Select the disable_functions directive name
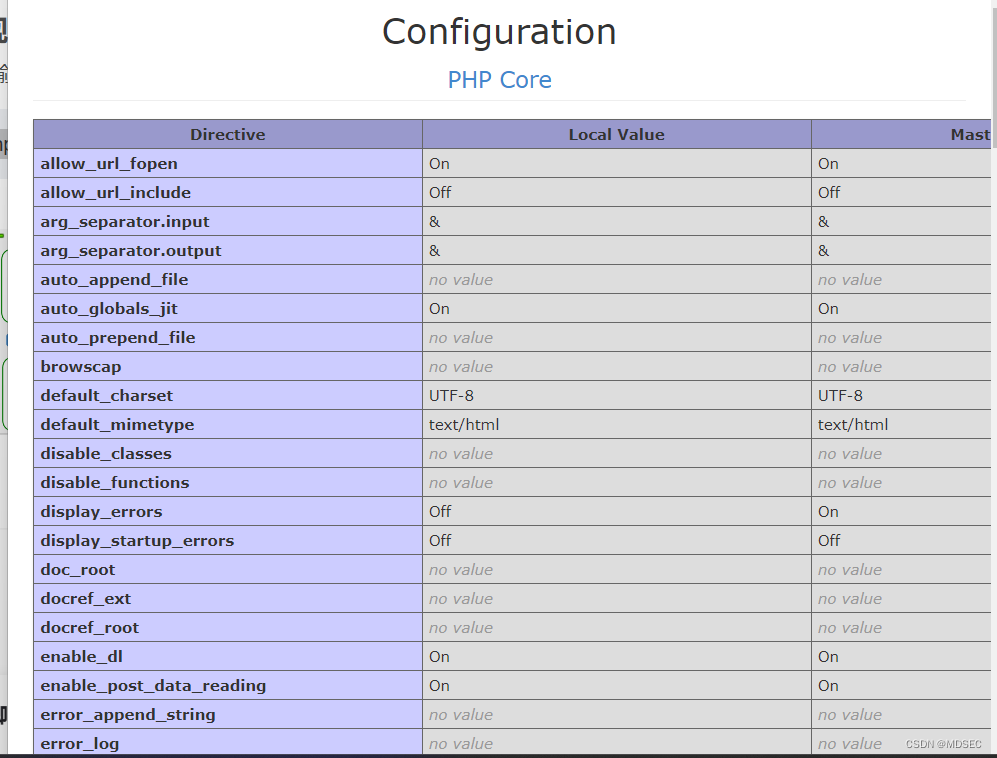997x758 pixels. click(115, 483)
